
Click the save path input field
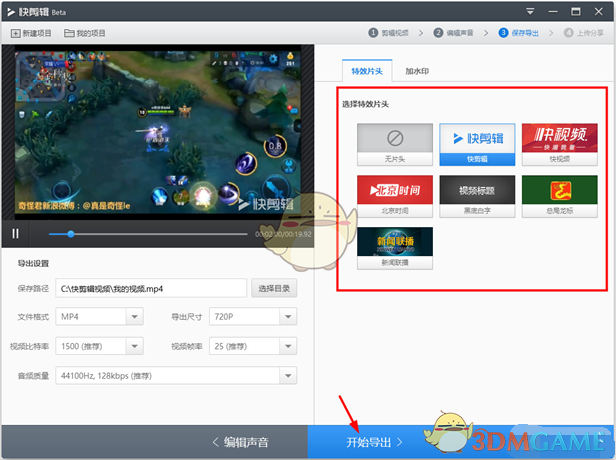tap(151, 289)
